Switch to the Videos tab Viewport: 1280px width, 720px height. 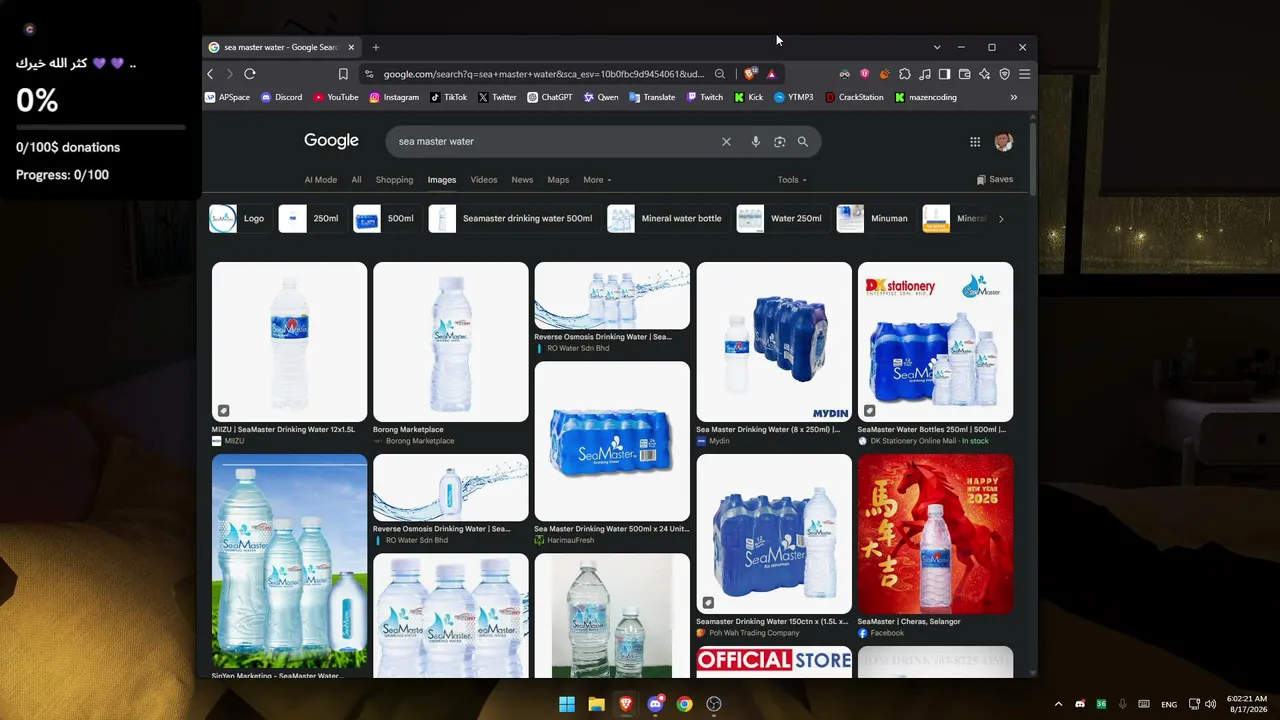[x=484, y=180]
